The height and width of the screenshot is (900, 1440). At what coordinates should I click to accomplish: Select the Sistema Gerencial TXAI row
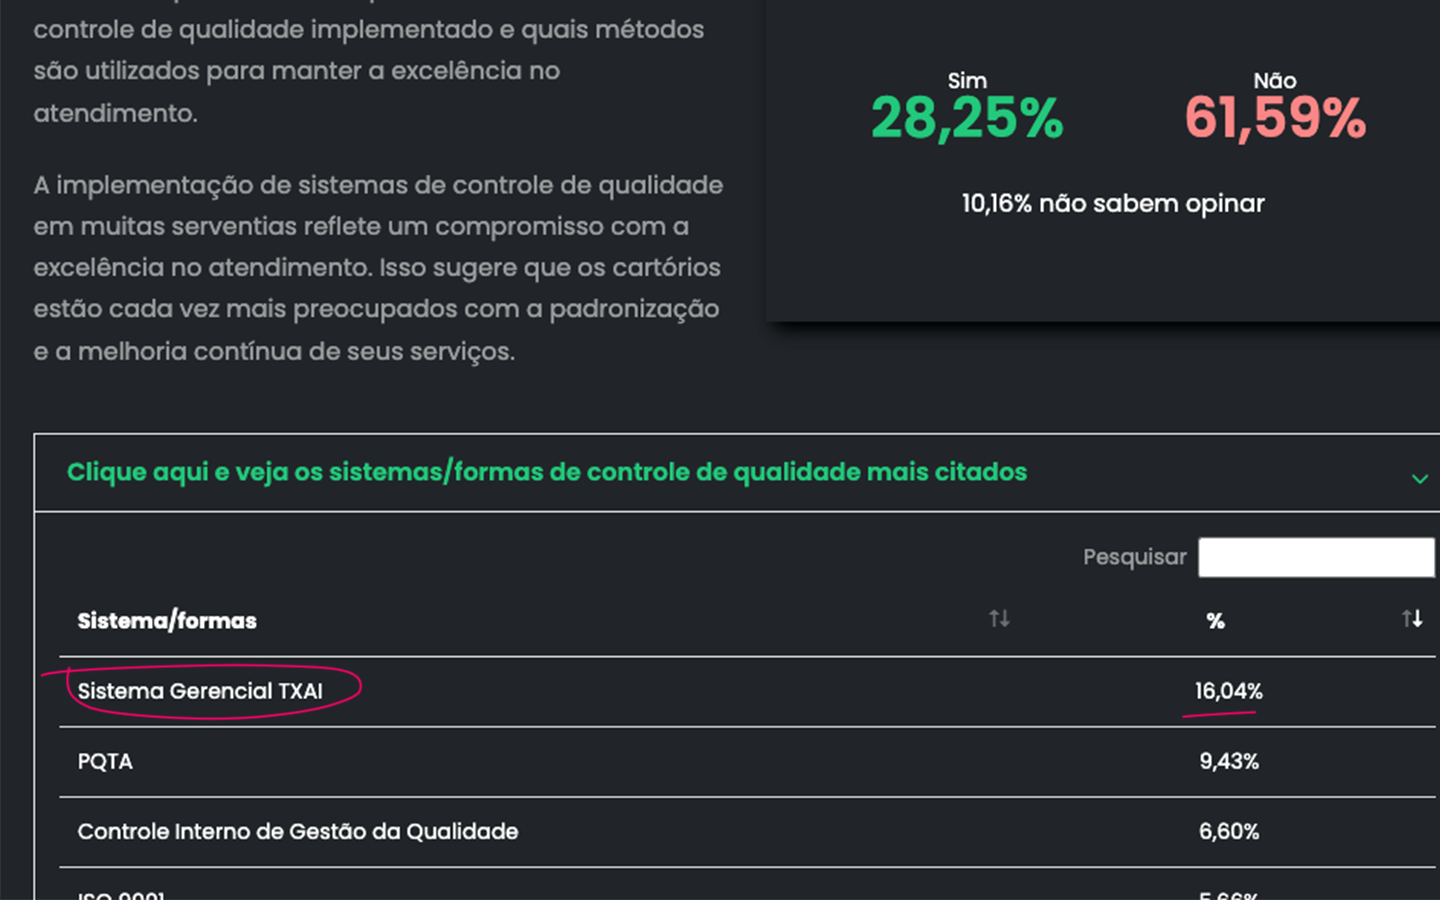(x=200, y=691)
